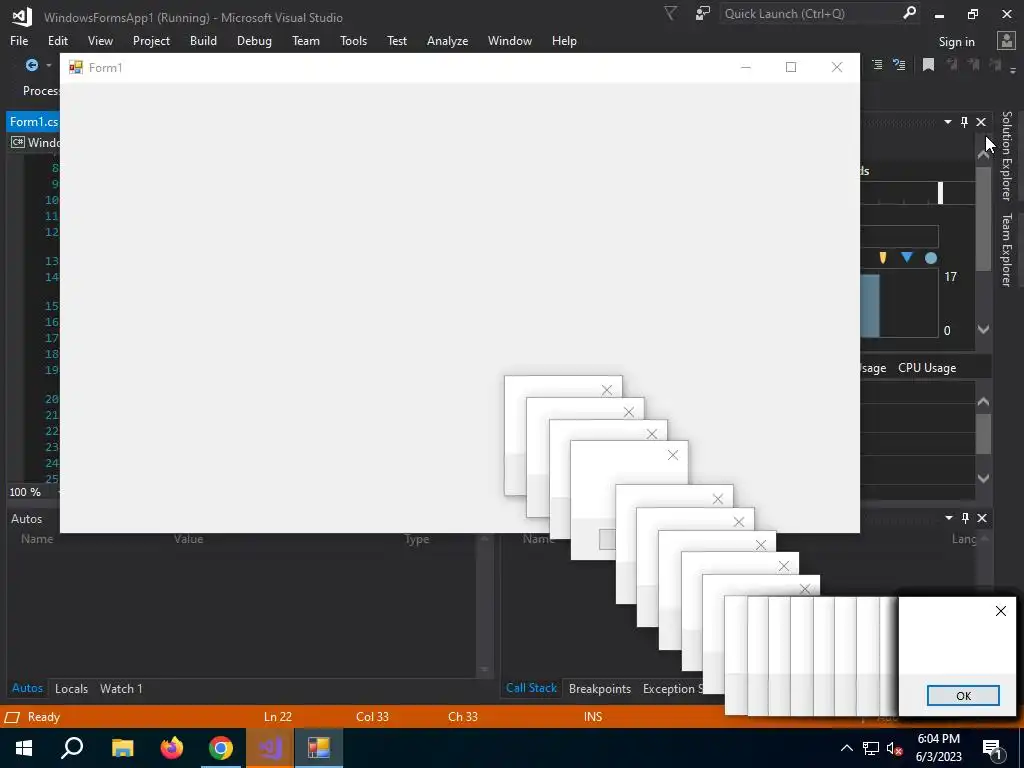The height and width of the screenshot is (768, 1024).
Task: Click the account avatar icon beside Sign in
Action: [x=1006, y=40]
